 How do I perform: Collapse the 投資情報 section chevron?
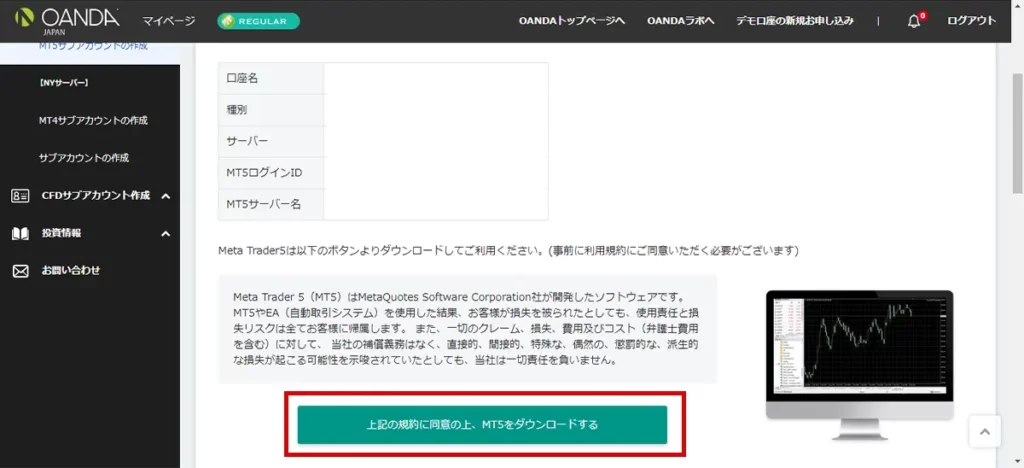click(166, 233)
